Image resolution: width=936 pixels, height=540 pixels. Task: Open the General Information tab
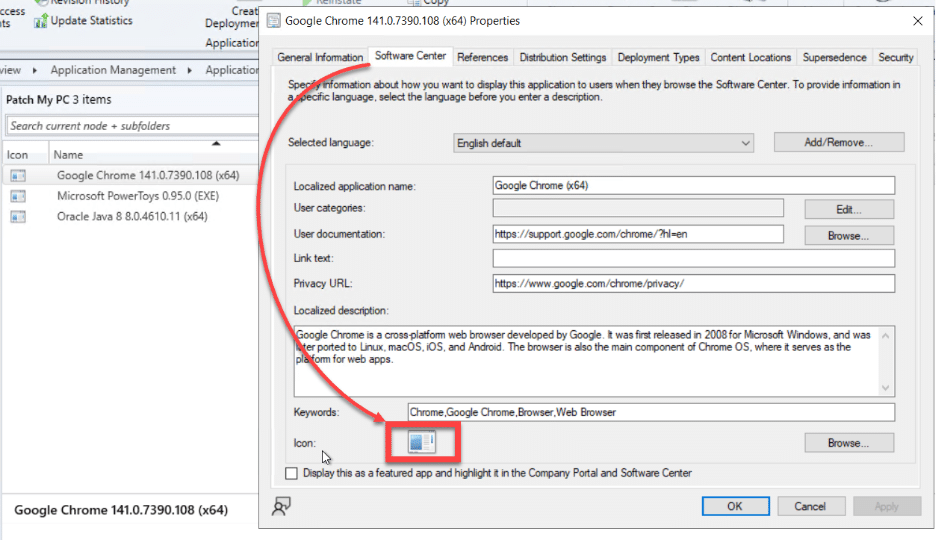pyautogui.click(x=321, y=58)
